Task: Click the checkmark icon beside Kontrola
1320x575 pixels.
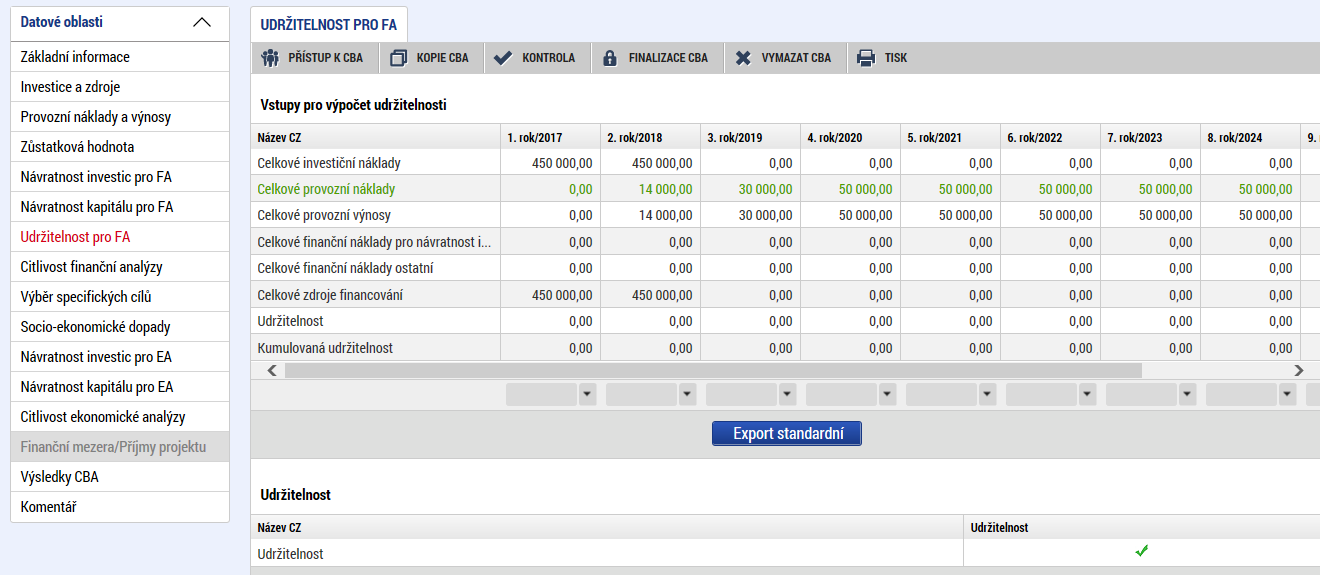Action: click(x=504, y=58)
